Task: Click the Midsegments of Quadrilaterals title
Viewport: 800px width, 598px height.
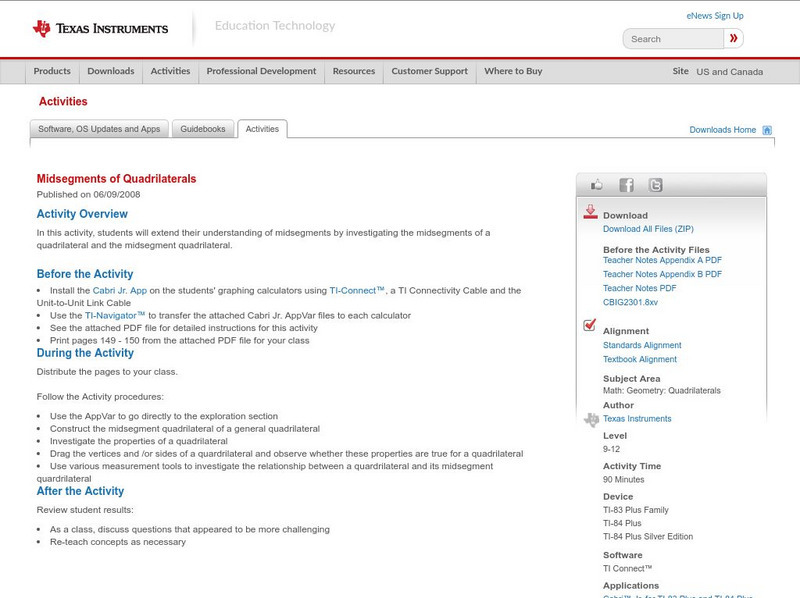Action: tap(116, 179)
